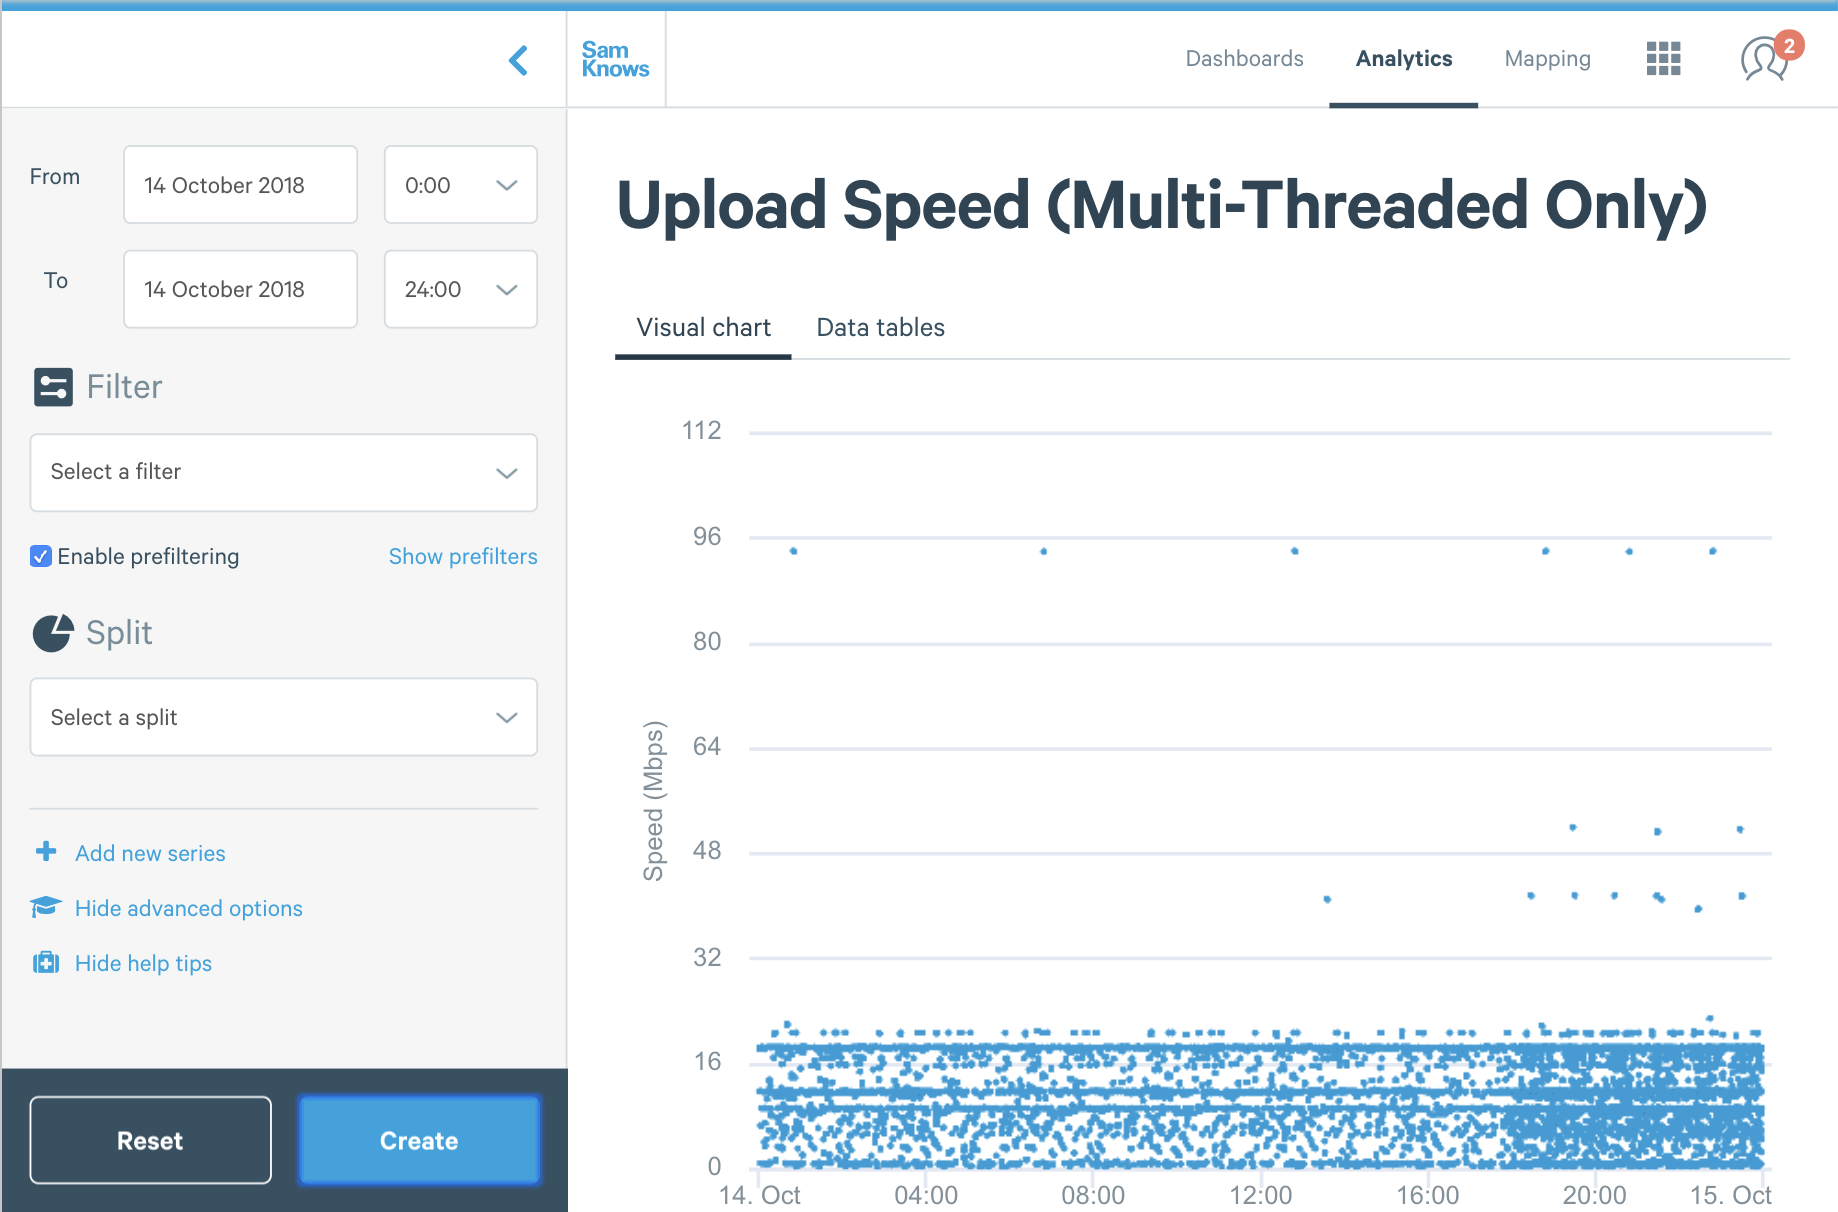
Task: Click the Filter sliders icon
Action: tap(53, 387)
